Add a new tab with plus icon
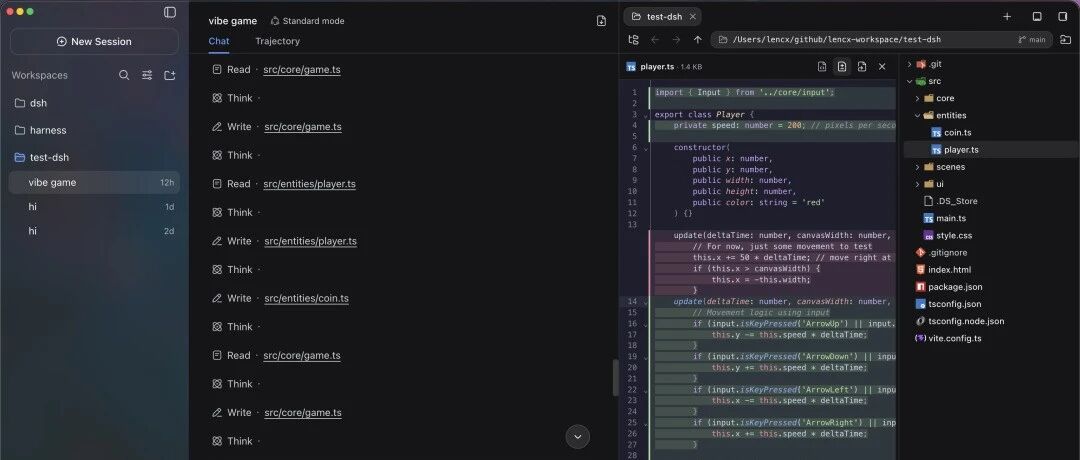 (x=1007, y=17)
